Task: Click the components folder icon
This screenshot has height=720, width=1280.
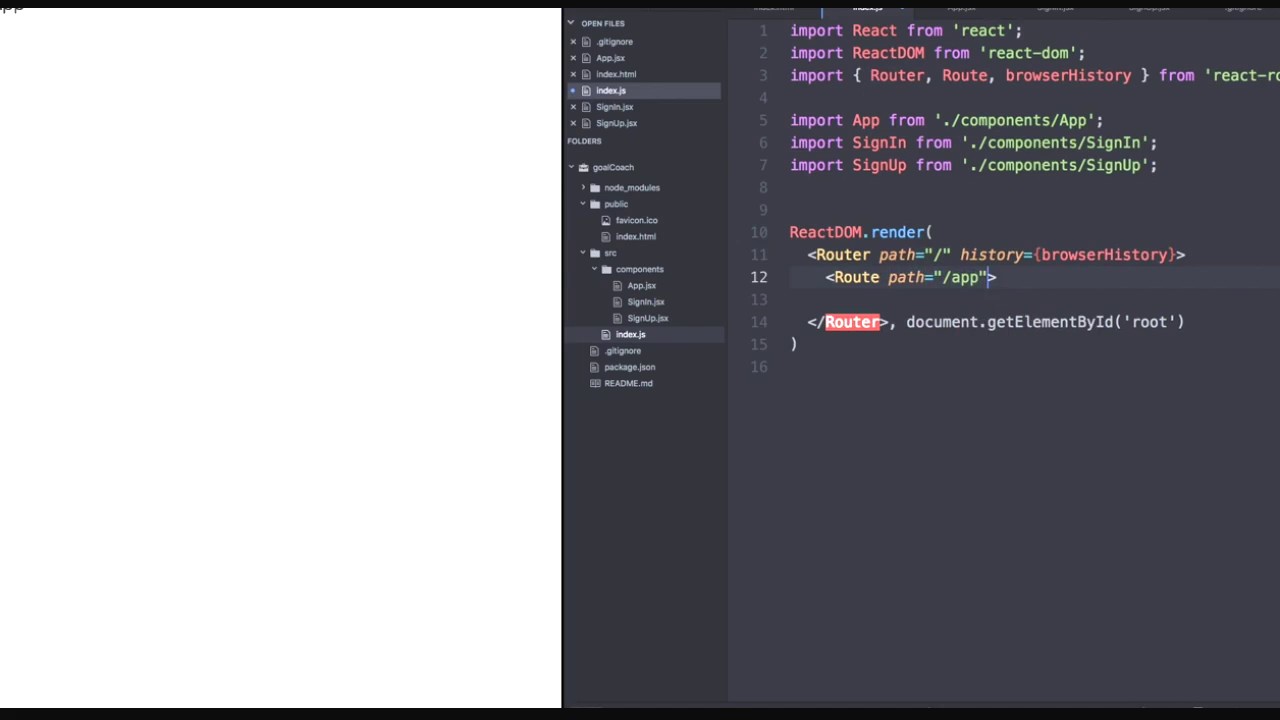Action: [606, 269]
